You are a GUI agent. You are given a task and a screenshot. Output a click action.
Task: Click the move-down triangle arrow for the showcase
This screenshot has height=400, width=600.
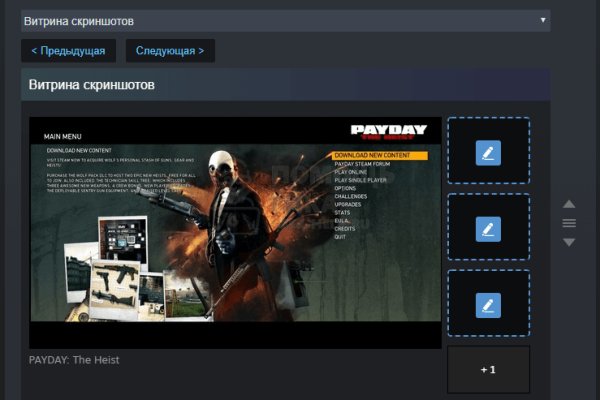point(569,242)
